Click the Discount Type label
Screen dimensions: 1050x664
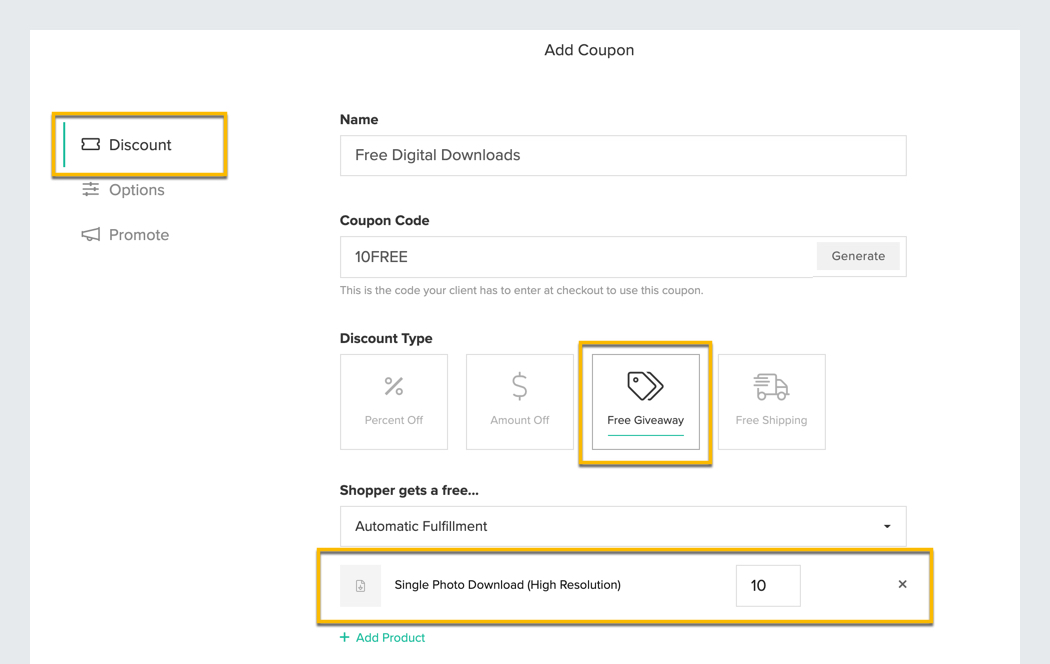pyautogui.click(x=386, y=338)
